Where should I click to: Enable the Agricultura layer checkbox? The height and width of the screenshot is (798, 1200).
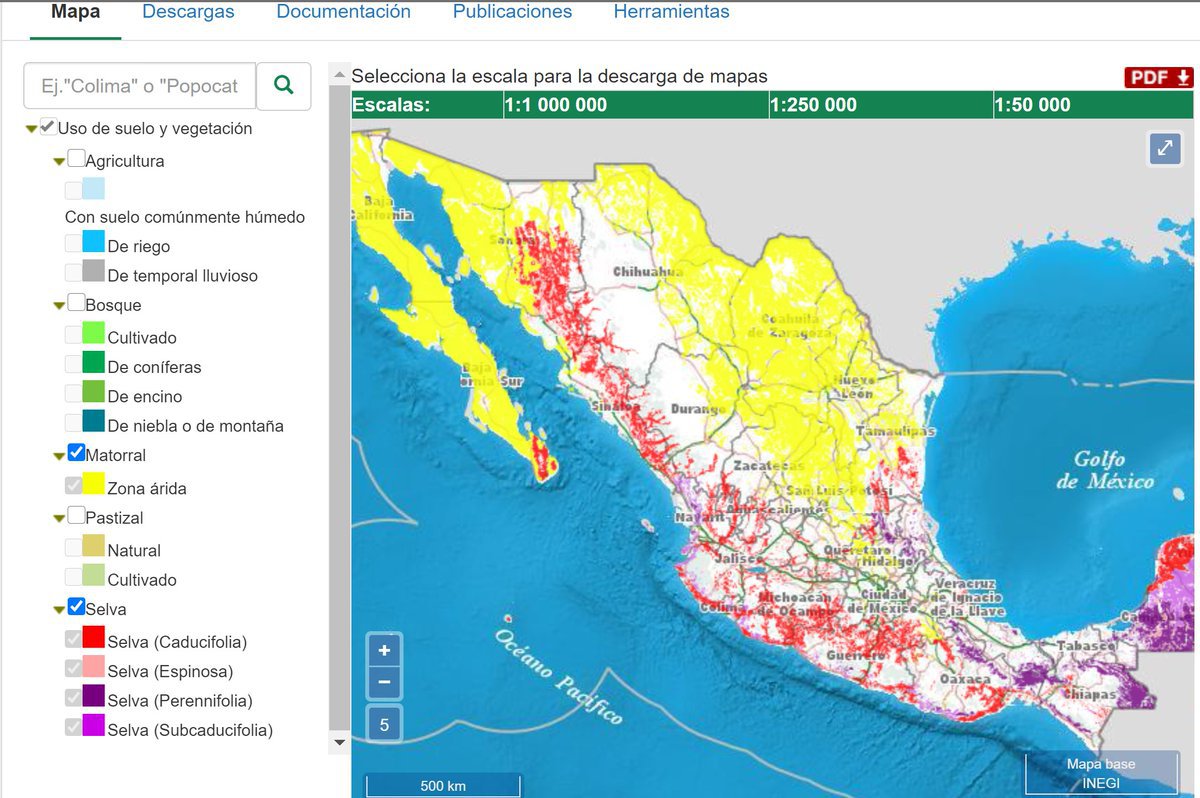pos(76,159)
